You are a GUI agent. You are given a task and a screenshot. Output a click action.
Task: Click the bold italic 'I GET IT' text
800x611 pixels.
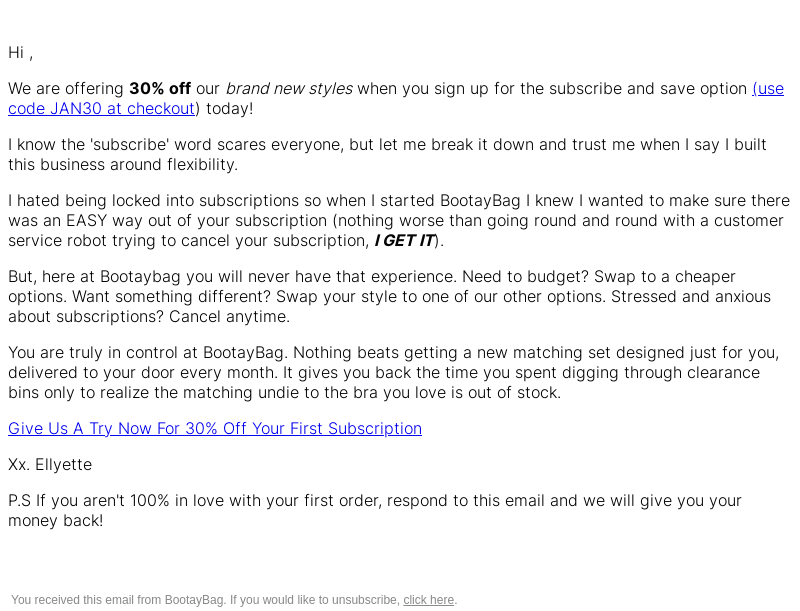(x=404, y=241)
